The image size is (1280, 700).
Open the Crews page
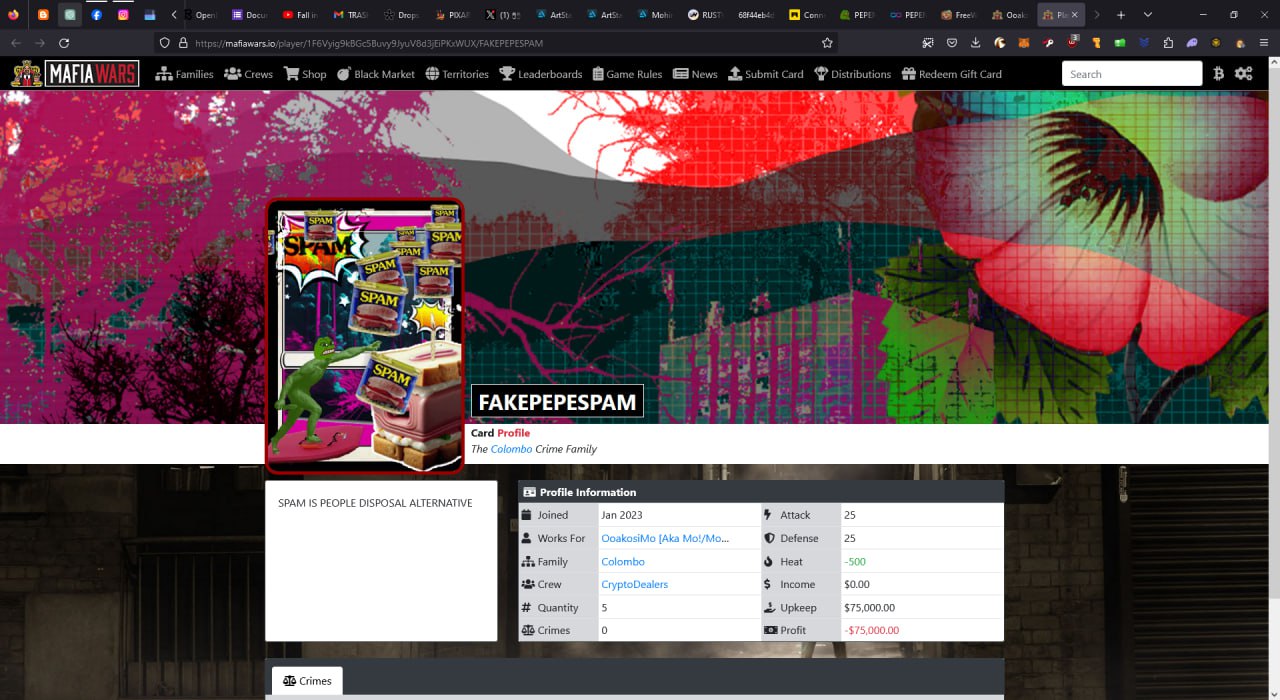(x=248, y=74)
